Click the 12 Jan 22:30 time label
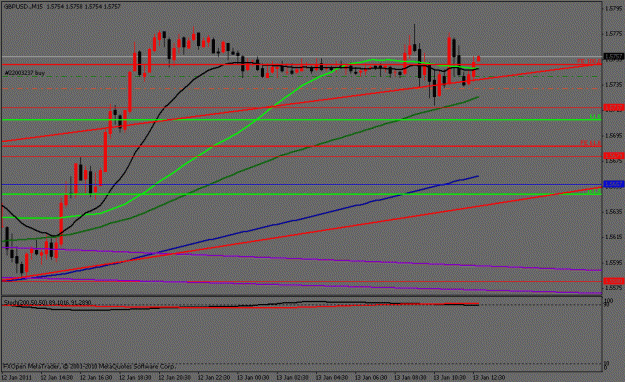This screenshot has height=382, width=625. point(214,377)
